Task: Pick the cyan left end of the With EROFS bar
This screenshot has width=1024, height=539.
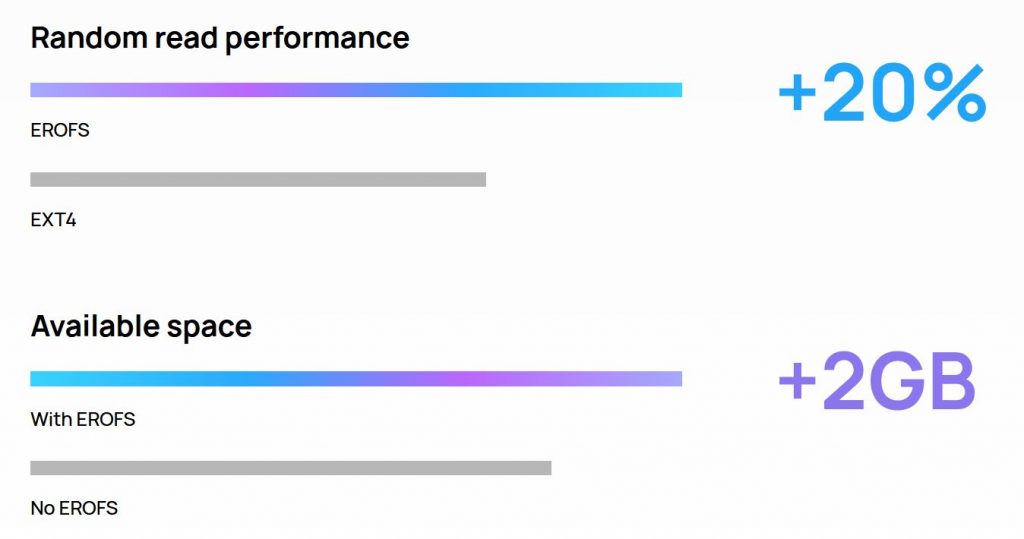Action: (x=59, y=379)
